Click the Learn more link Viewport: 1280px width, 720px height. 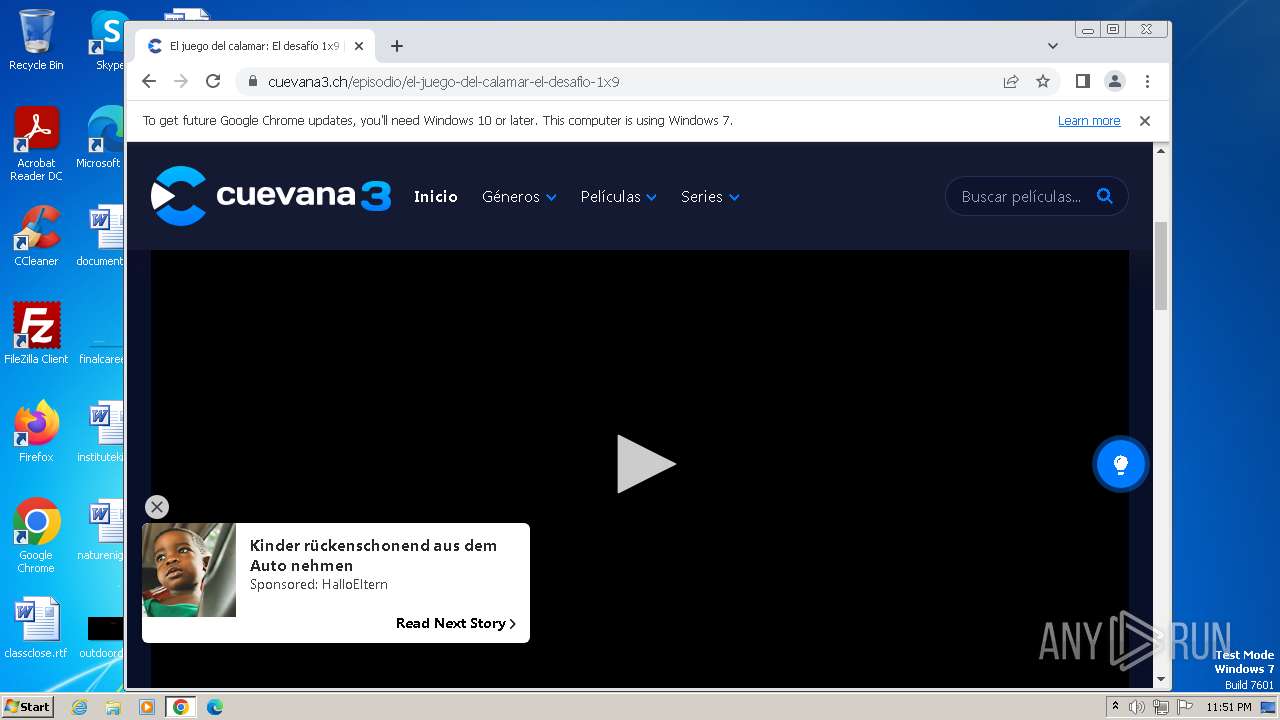(1089, 121)
